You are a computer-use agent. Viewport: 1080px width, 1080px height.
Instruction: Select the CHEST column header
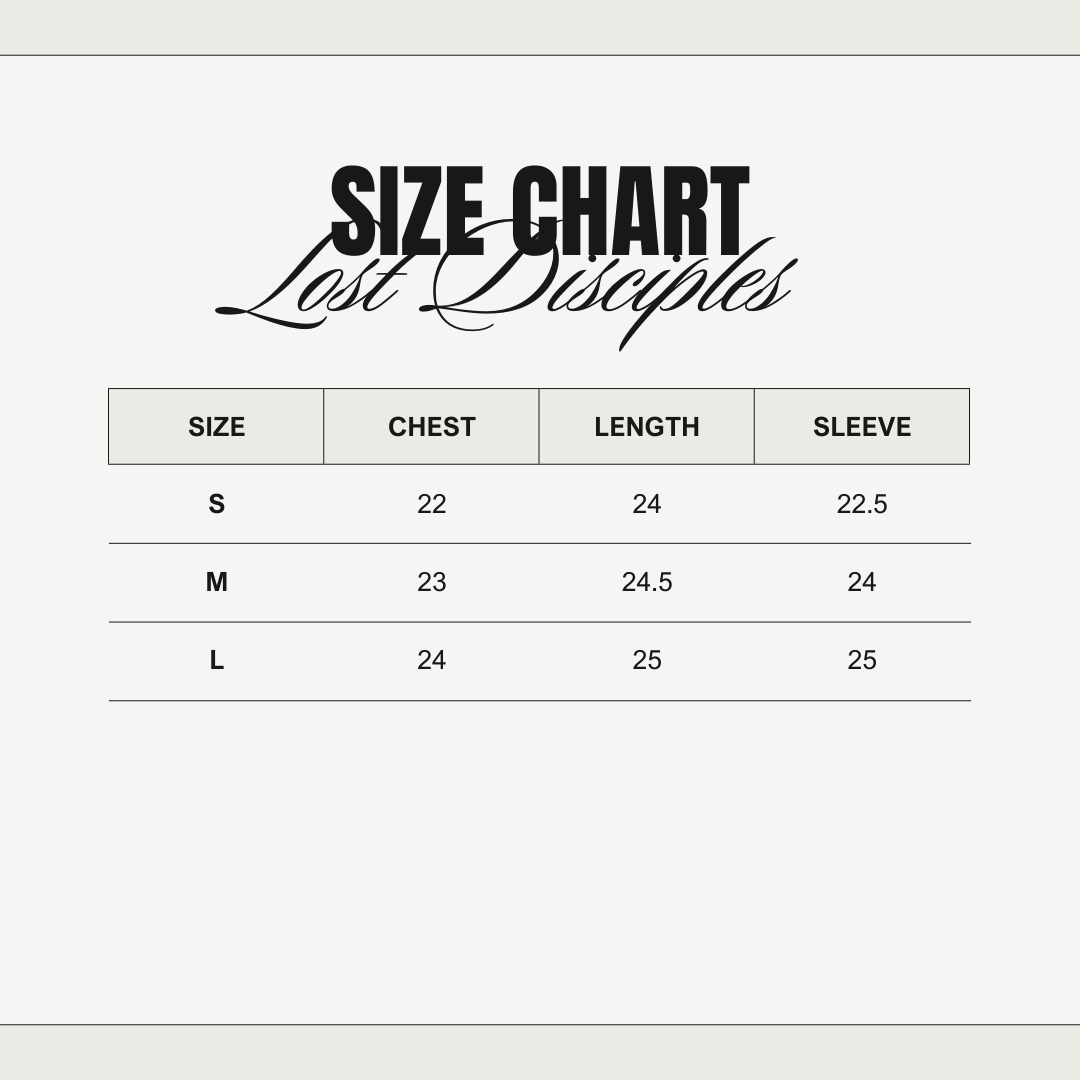pos(432,426)
